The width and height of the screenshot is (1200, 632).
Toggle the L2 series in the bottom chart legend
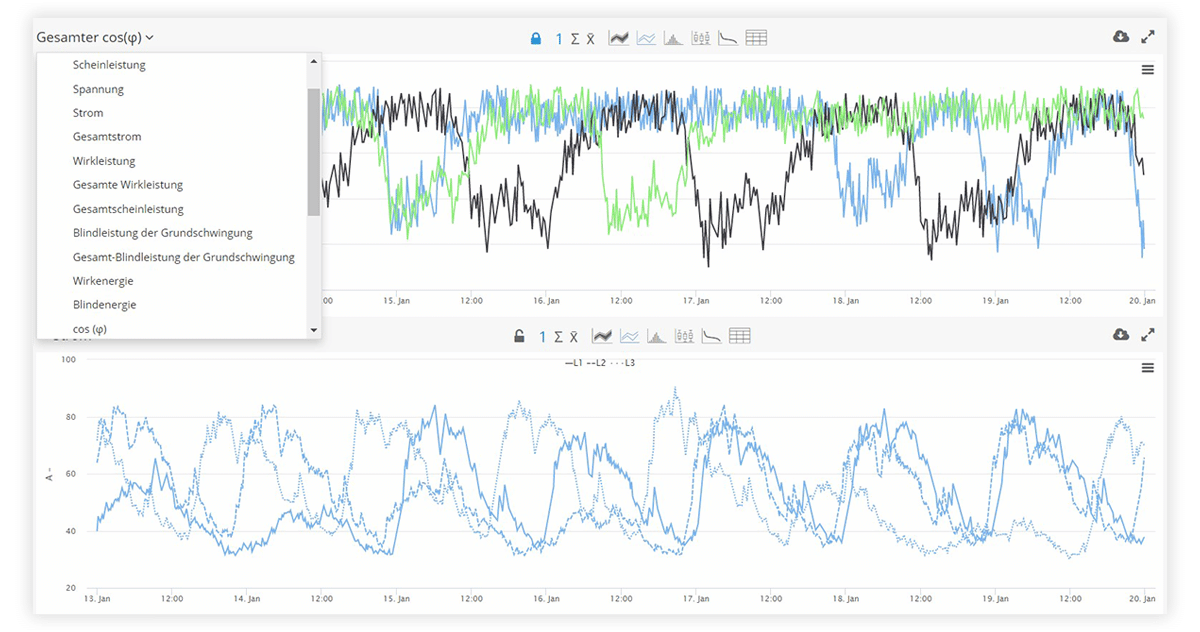[x=598, y=363]
